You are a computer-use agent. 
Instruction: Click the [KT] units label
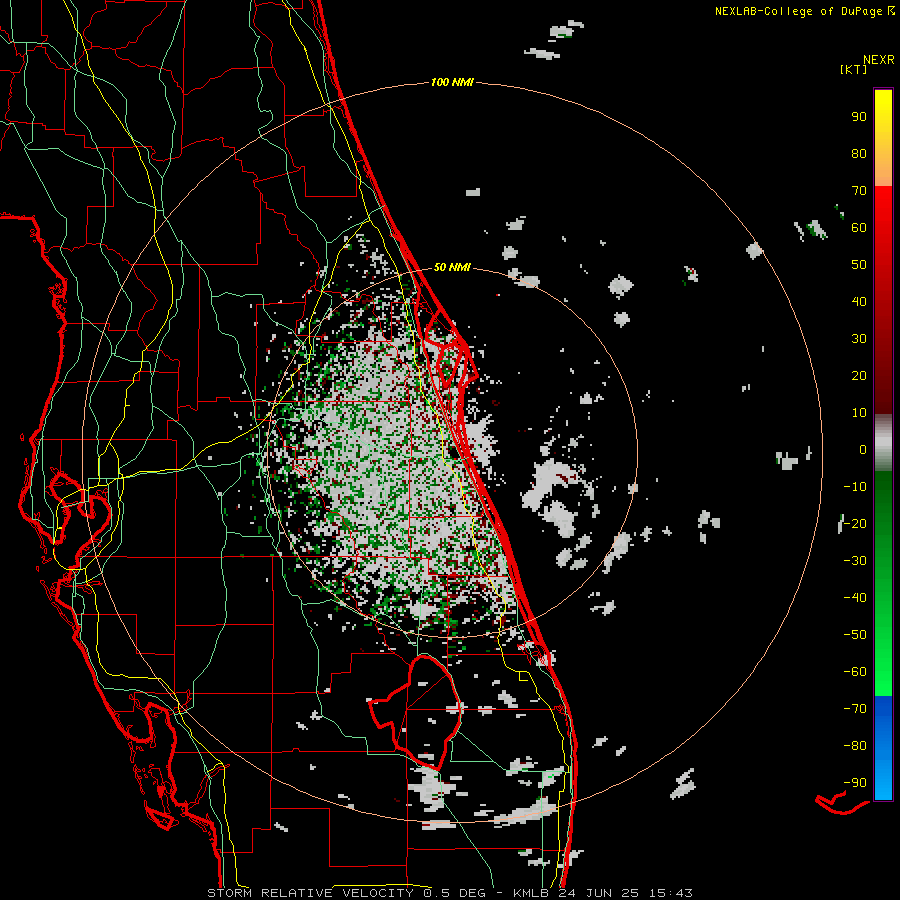click(x=854, y=69)
